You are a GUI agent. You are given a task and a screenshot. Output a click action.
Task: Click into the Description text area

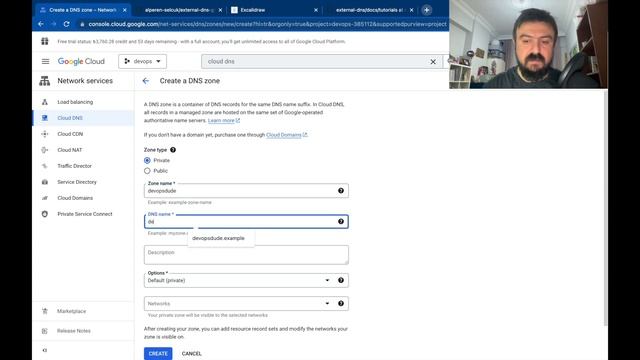pos(246,255)
